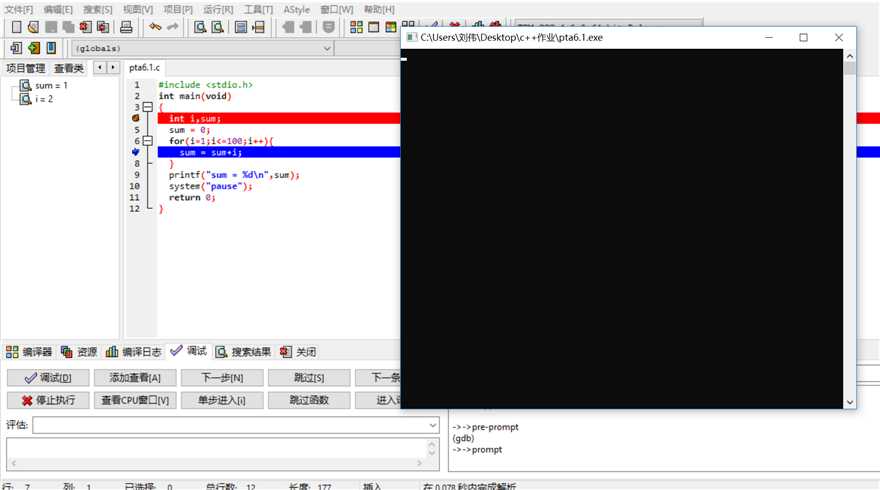The image size is (880, 490).
Task: Switch to the 查看类 panel tab
Action: click(x=69, y=68)
